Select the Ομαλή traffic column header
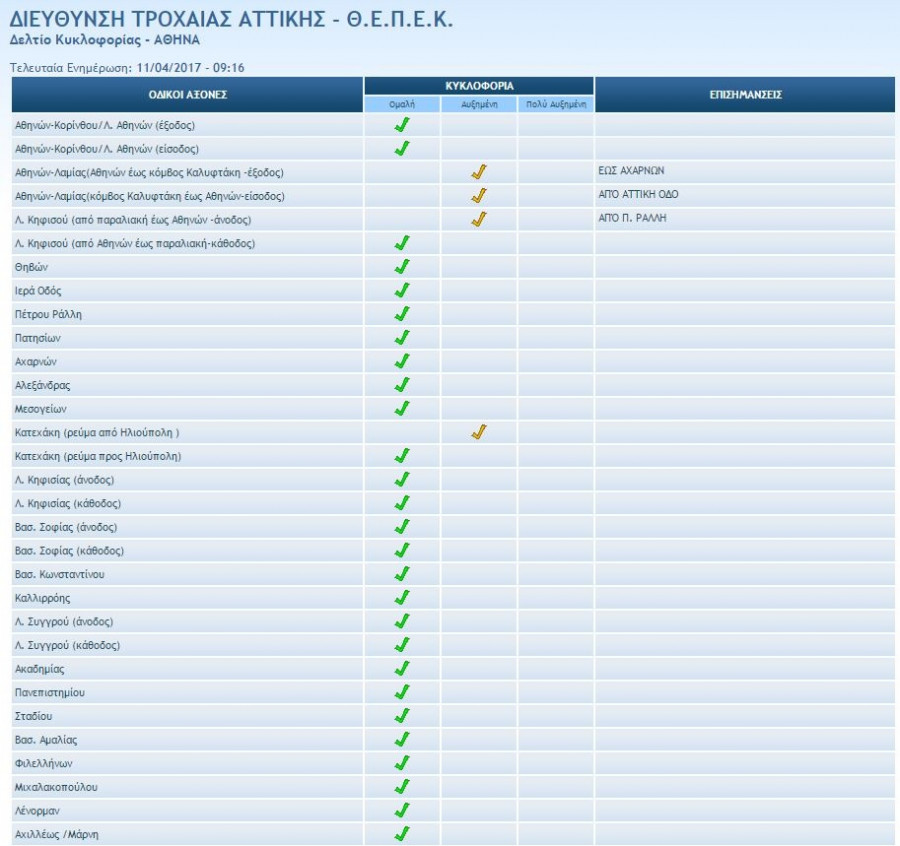Image resolution: width=900 pixels, height=846 pixels. point(402,104)
